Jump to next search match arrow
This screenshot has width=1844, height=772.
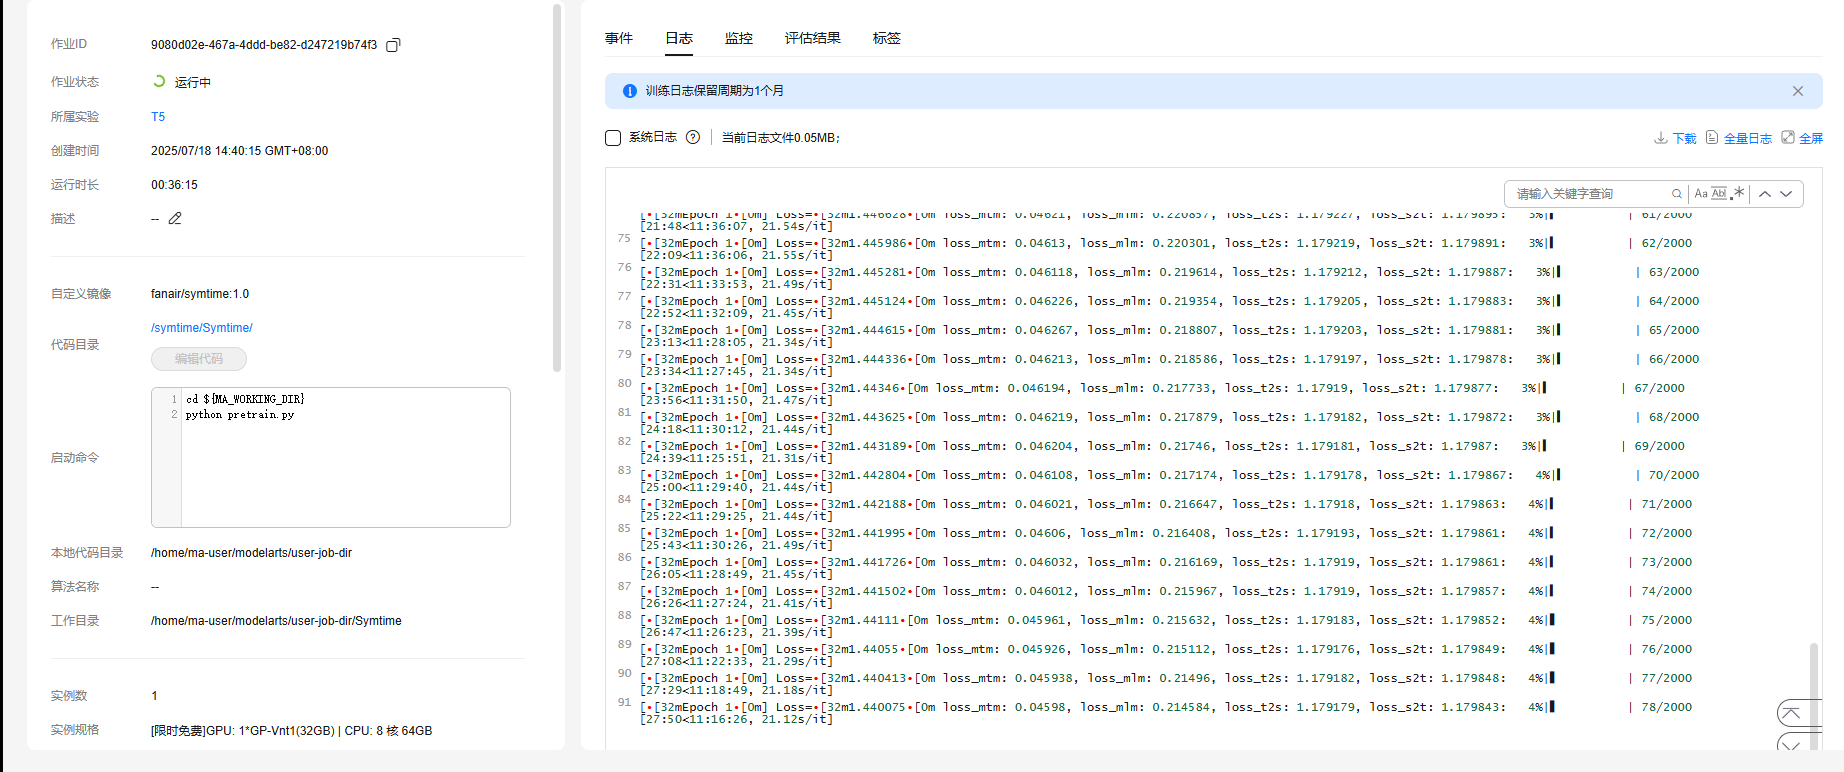pyautogui.click(x=1786, y=194)
